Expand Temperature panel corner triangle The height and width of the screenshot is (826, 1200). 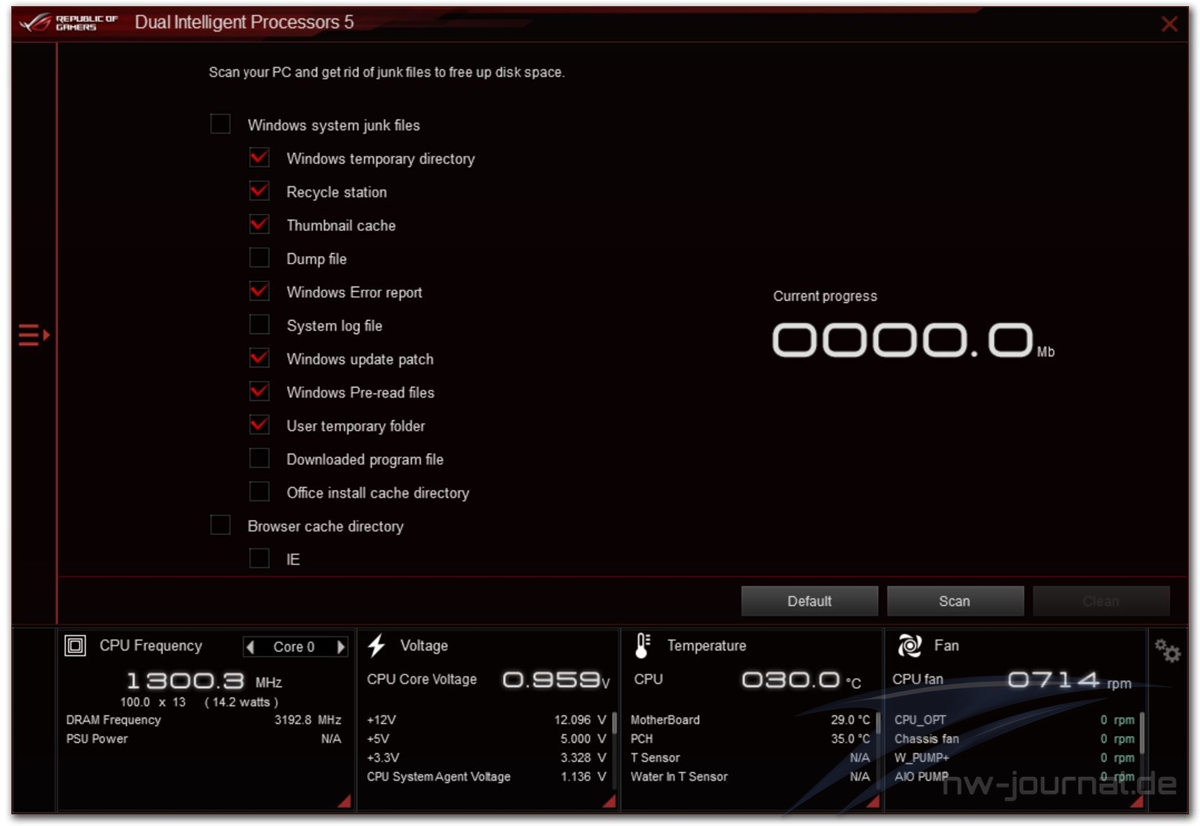pyautogui.click(x=872, y=801)
